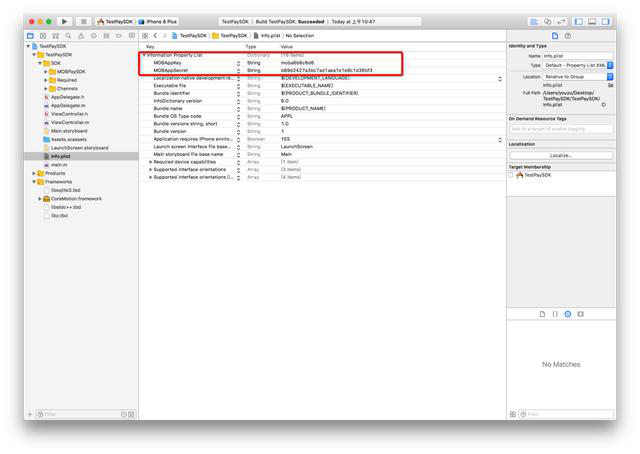Image resolution: width=640 pixels, height=454 pixels.
Task: Expand the Products group
Action: [34, 173]
